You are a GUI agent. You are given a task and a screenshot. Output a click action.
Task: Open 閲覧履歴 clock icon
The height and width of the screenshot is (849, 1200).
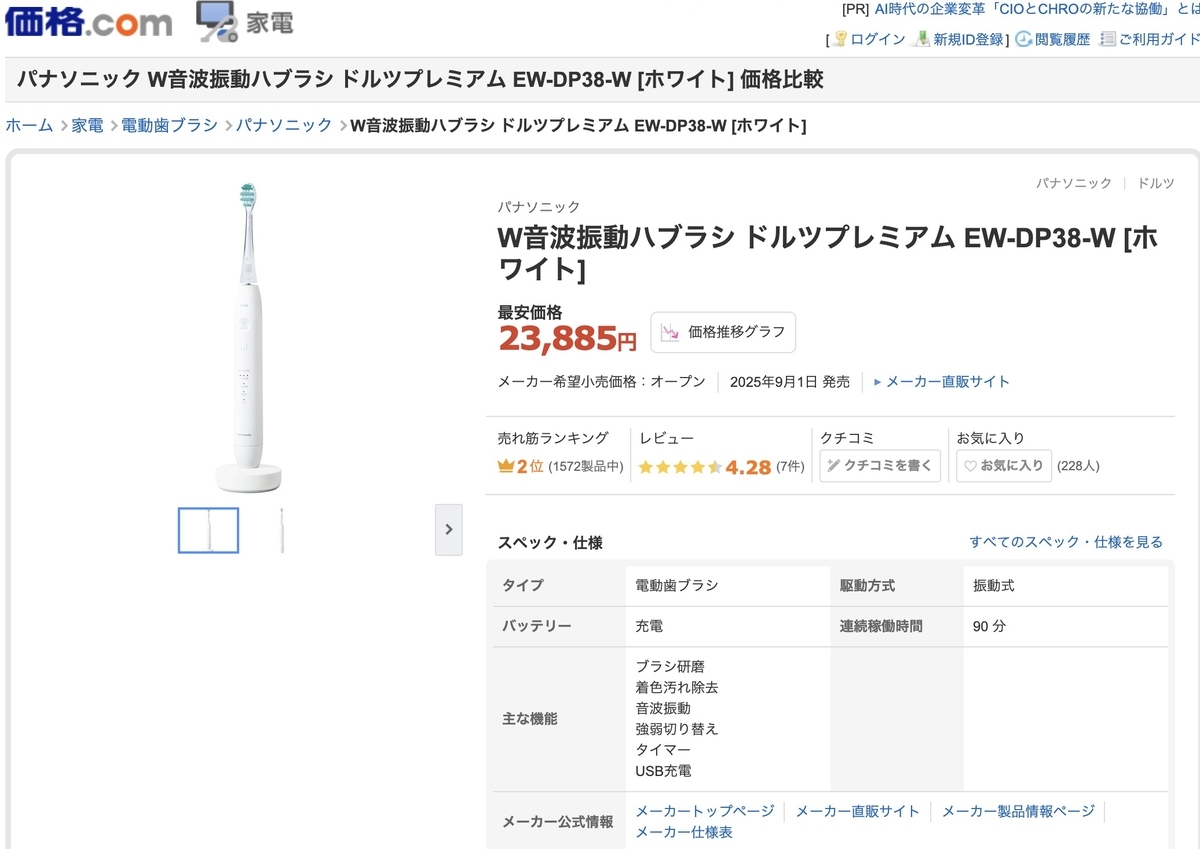click(1023, 39)
